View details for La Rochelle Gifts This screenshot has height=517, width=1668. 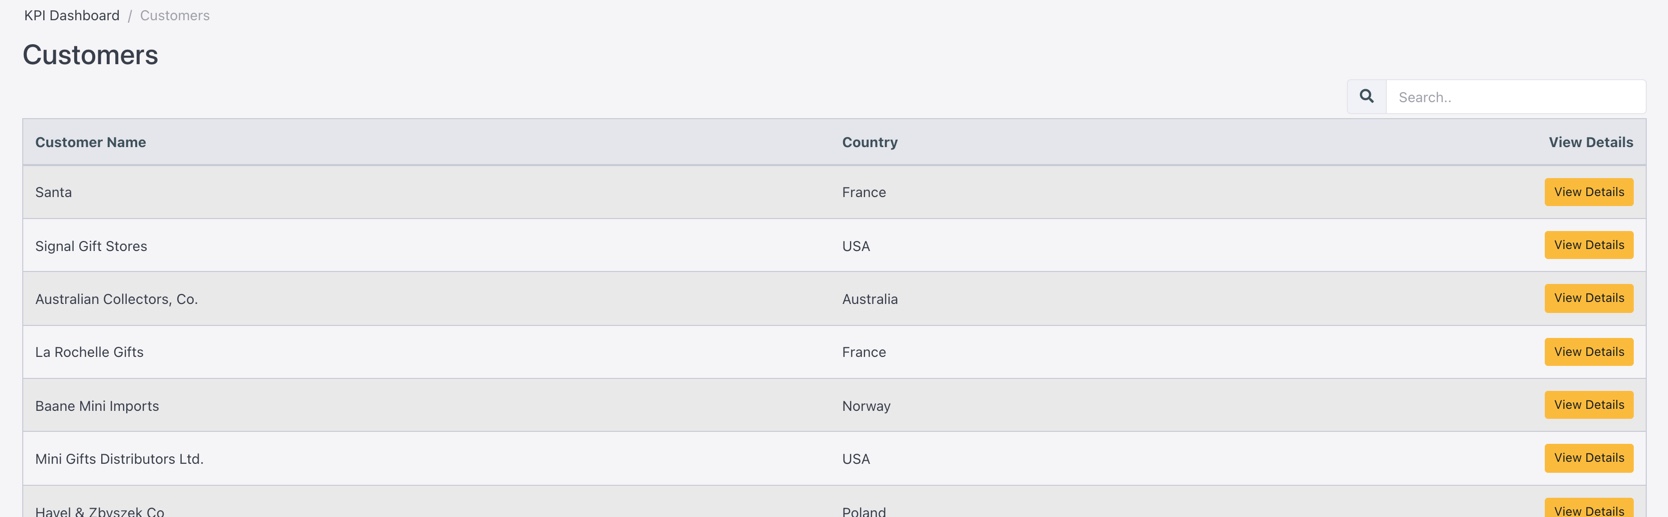[x=1588, y=352]
